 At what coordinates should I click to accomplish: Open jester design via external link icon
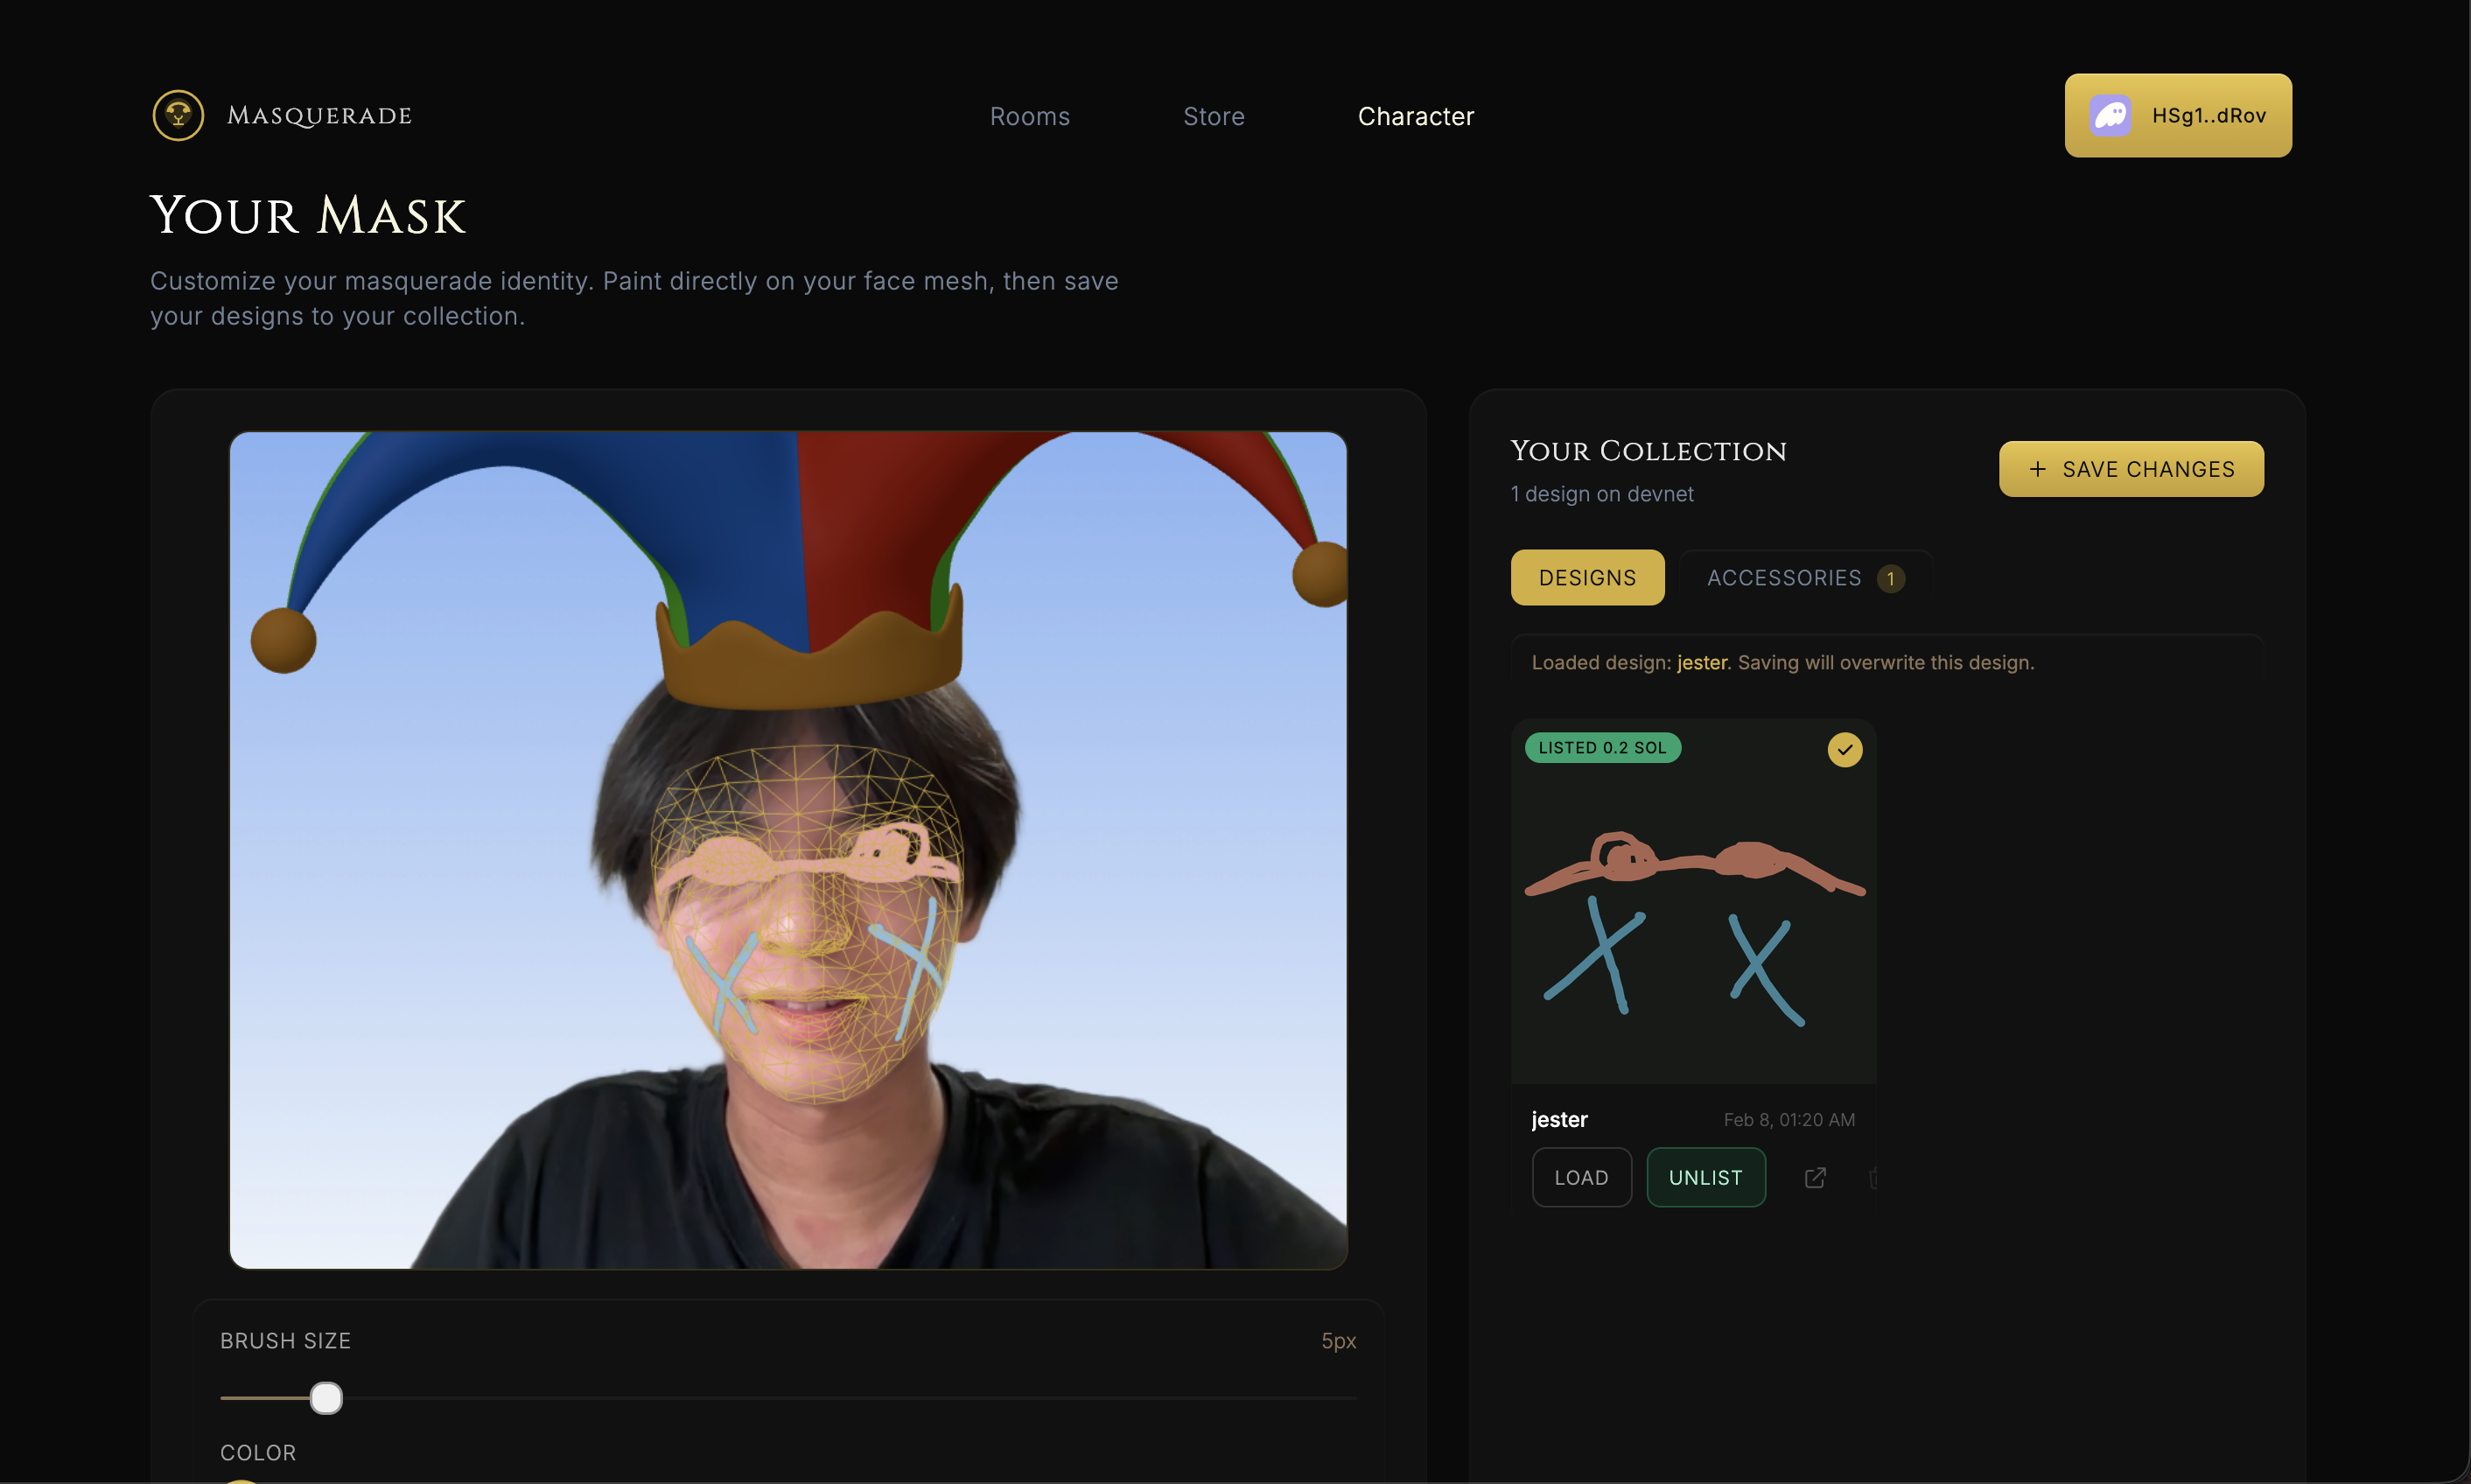point(1815,1178)
